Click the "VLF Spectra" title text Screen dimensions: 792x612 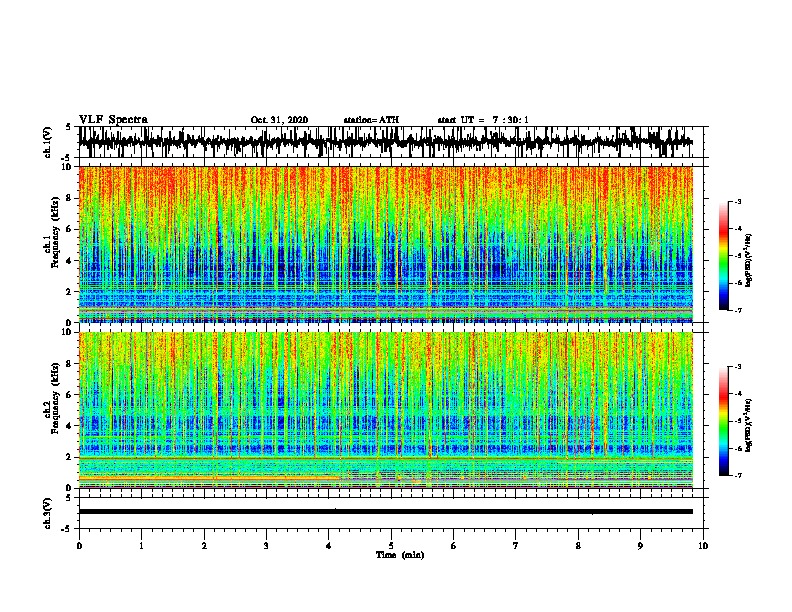(113, 120)
